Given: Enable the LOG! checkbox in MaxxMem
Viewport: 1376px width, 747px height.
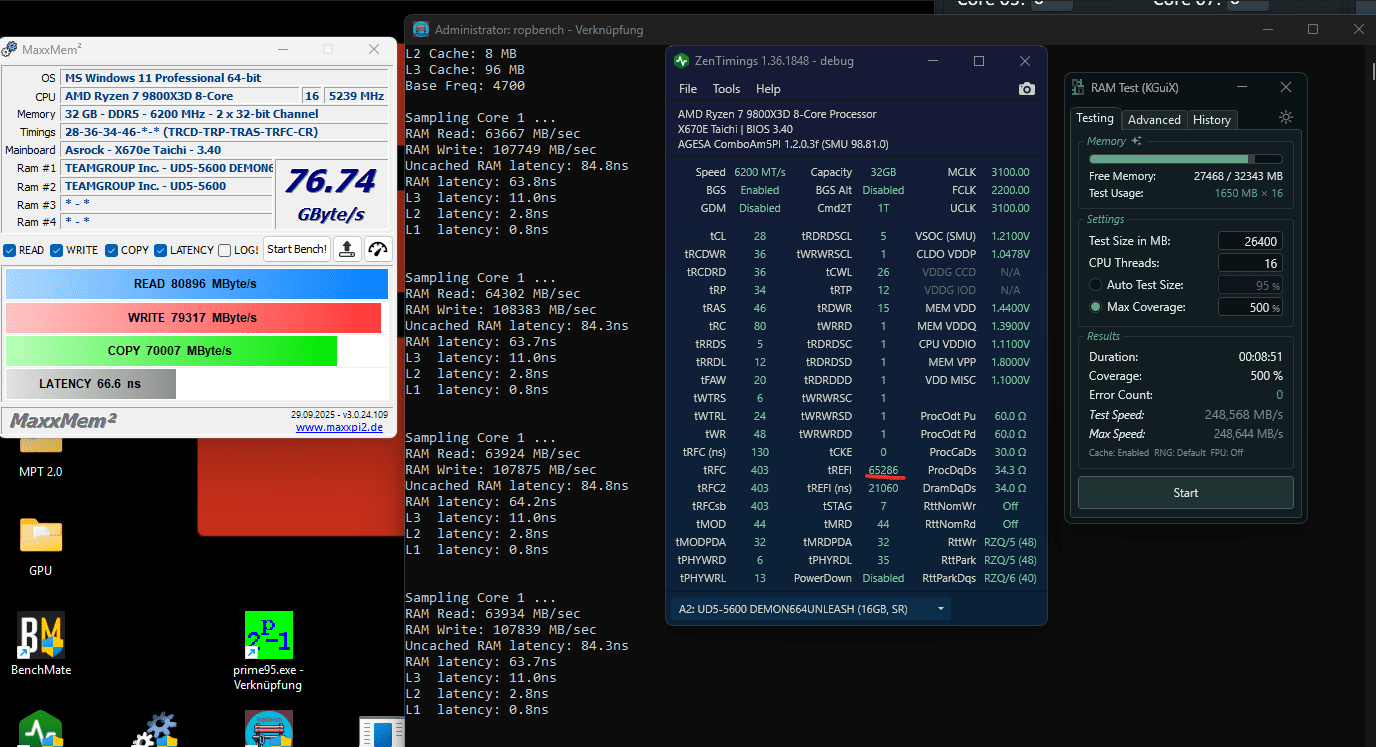Looking at the screenshot, I should tap(225, 250).
